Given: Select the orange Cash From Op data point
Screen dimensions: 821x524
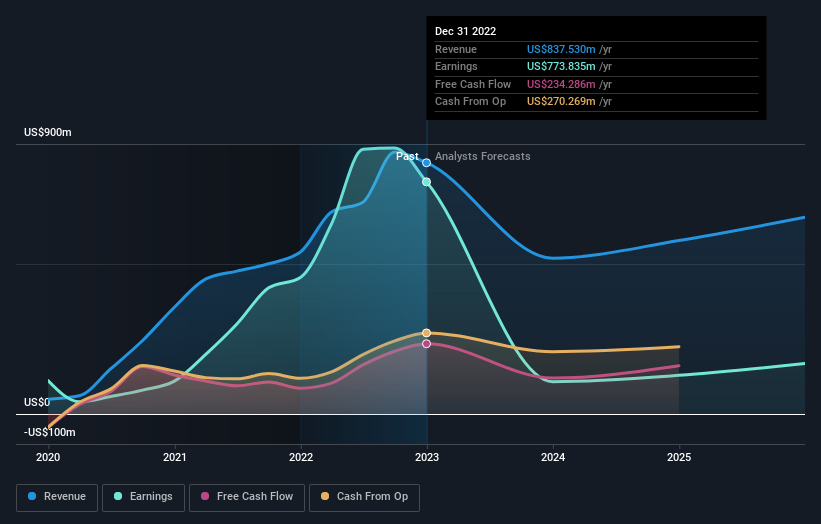Looking at the screenshot, I should point(427,333).
